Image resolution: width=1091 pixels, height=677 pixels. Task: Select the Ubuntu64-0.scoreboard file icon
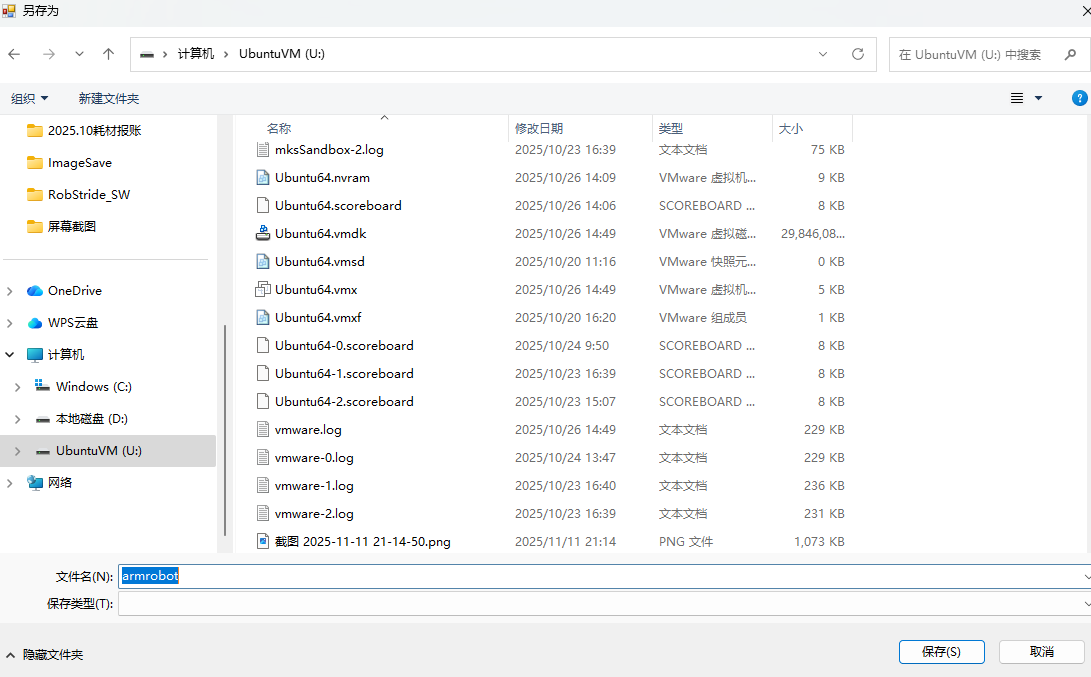click(262, 345)
